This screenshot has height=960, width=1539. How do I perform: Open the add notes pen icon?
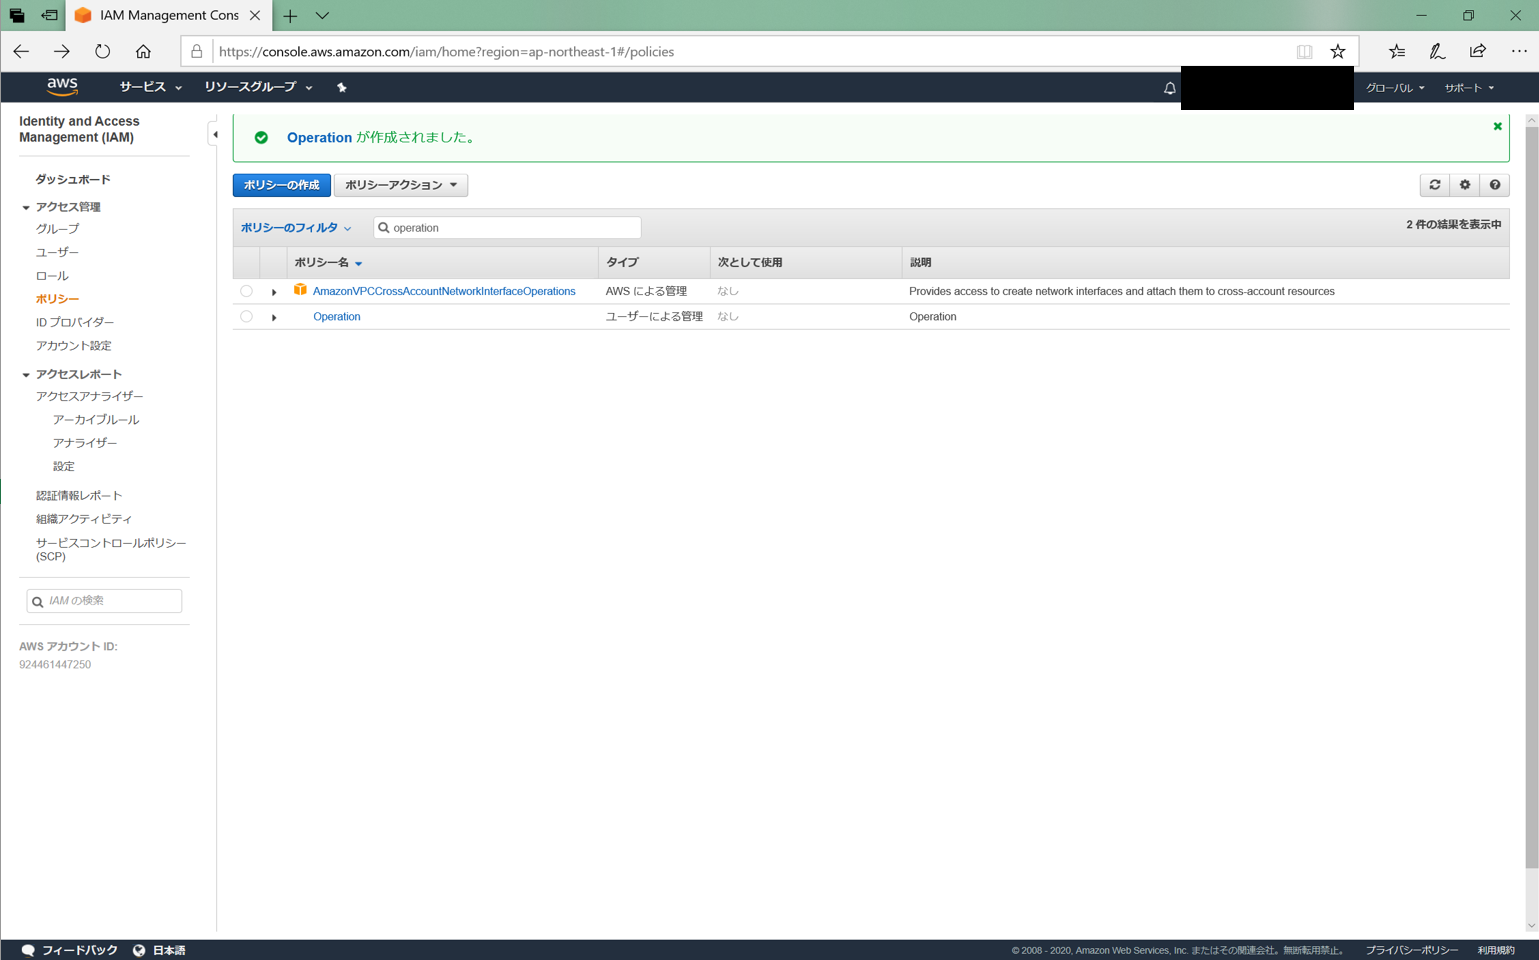pyautogui.click(x=1437, y=51)
